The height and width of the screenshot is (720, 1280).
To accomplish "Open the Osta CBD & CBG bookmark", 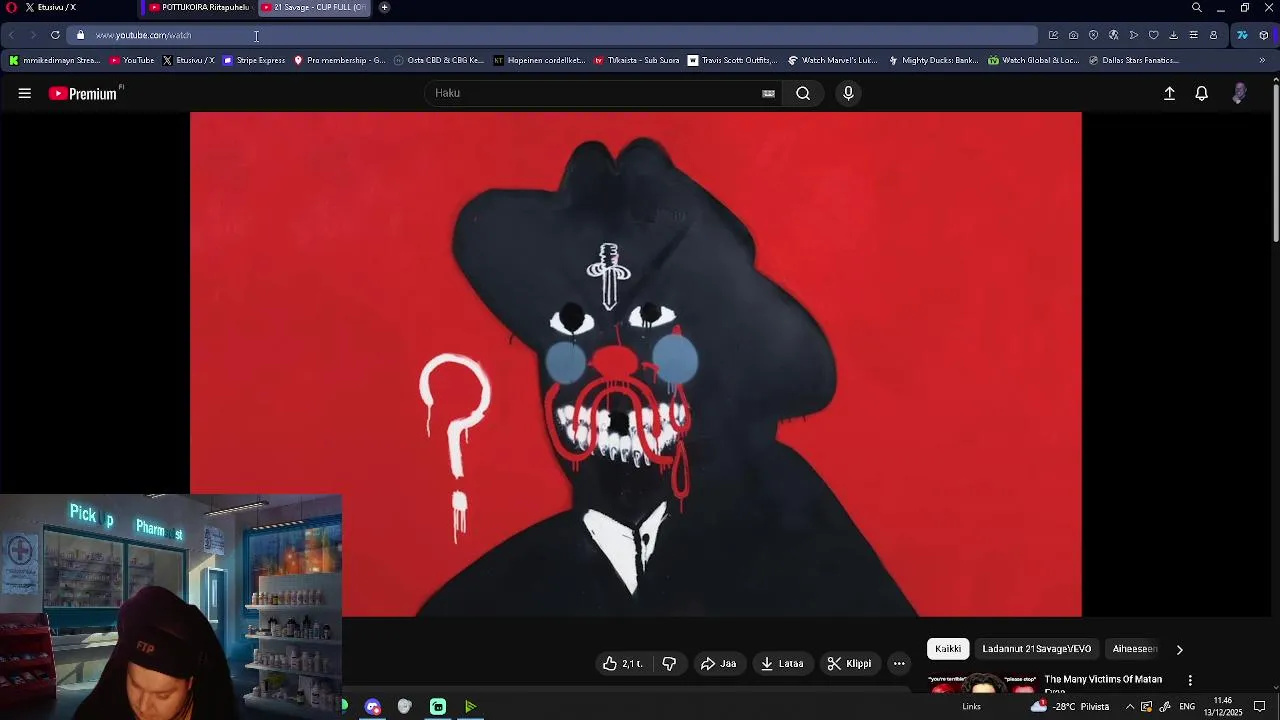I will tap(439, 60).
